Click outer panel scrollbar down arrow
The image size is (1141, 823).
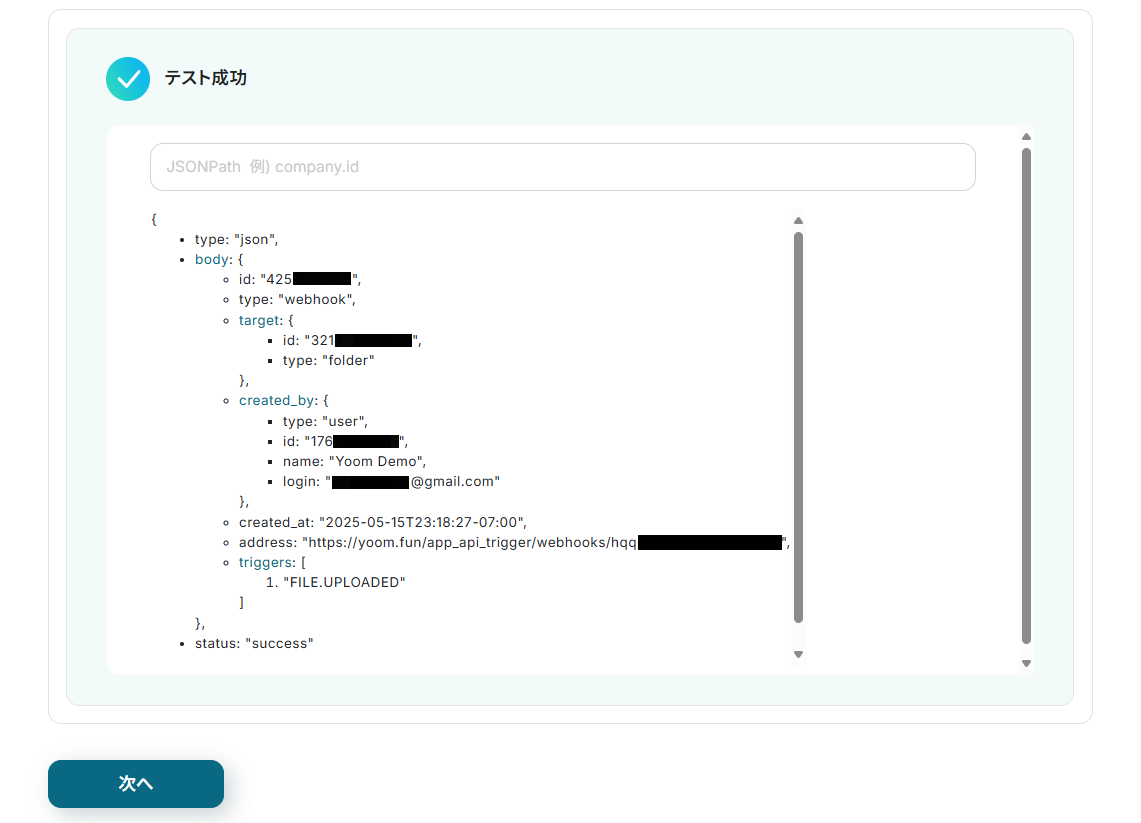[x=1026, y=663]
